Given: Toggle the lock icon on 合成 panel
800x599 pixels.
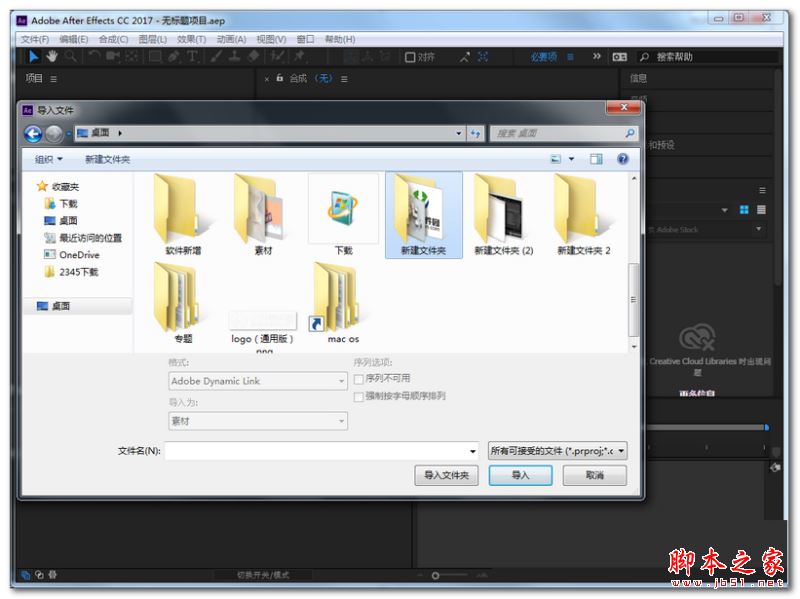Looking at the screenshot, I should pyautogui.click(x=280, y=78).
